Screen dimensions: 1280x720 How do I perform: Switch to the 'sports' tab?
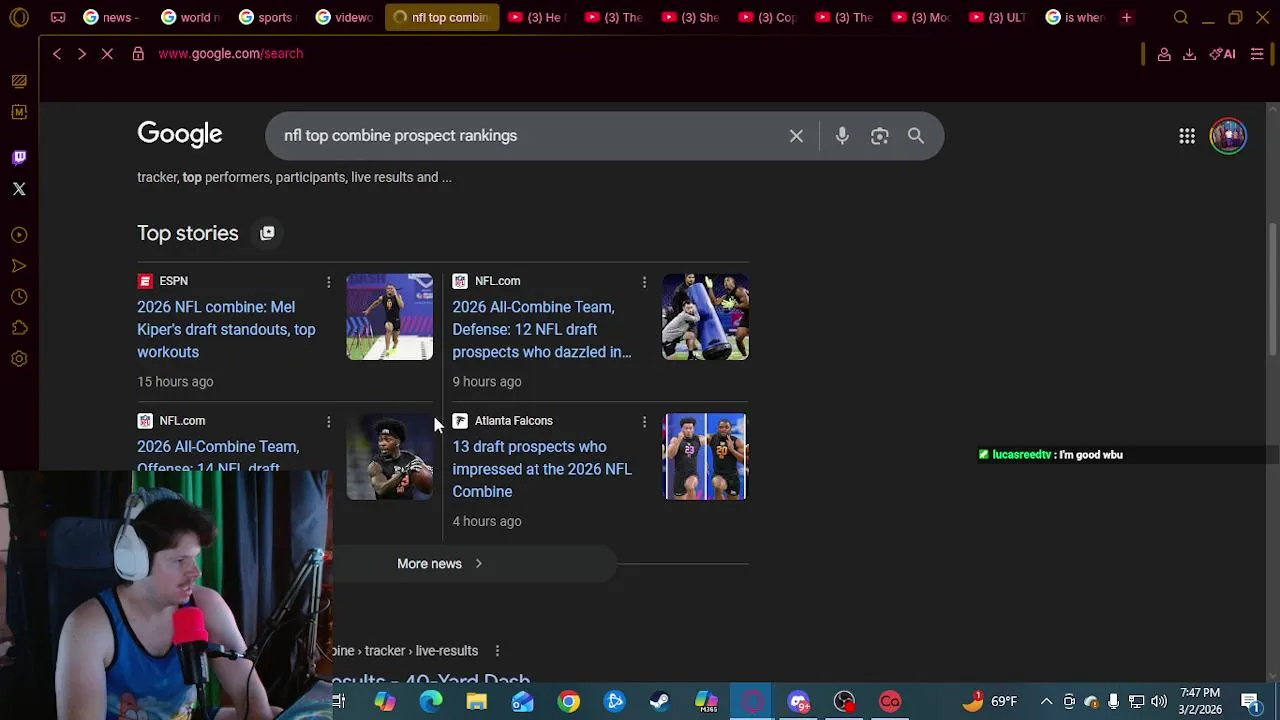coord(269,17)
